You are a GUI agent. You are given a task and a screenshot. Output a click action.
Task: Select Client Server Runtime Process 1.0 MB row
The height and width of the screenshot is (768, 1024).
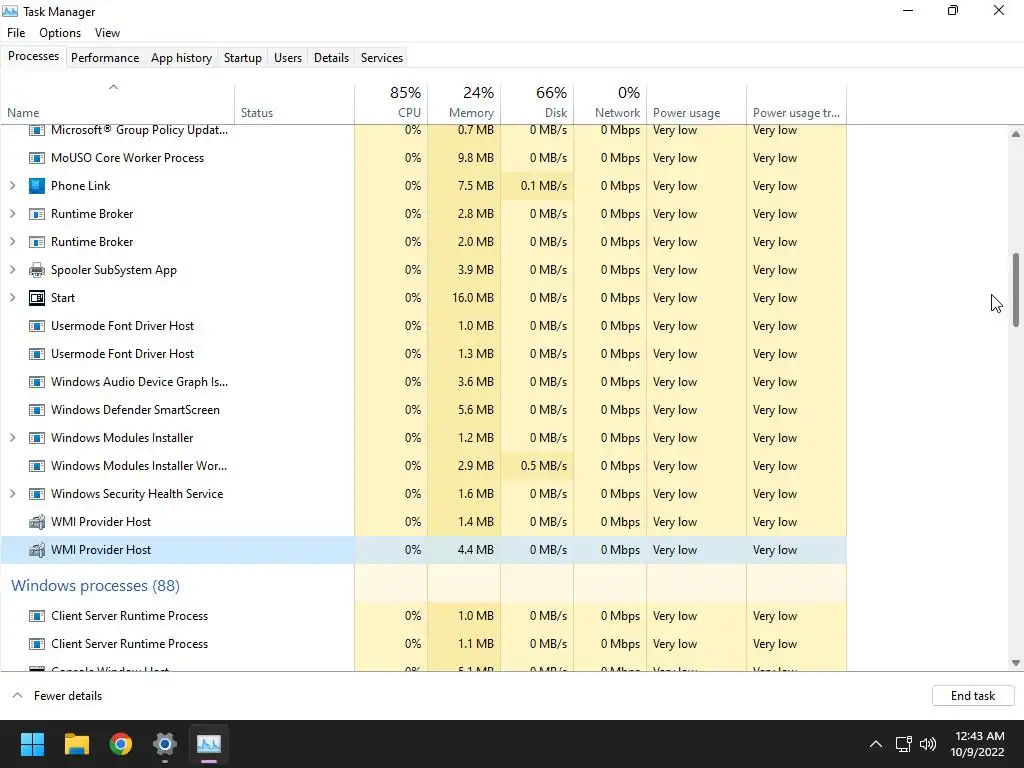coord(424,616)
